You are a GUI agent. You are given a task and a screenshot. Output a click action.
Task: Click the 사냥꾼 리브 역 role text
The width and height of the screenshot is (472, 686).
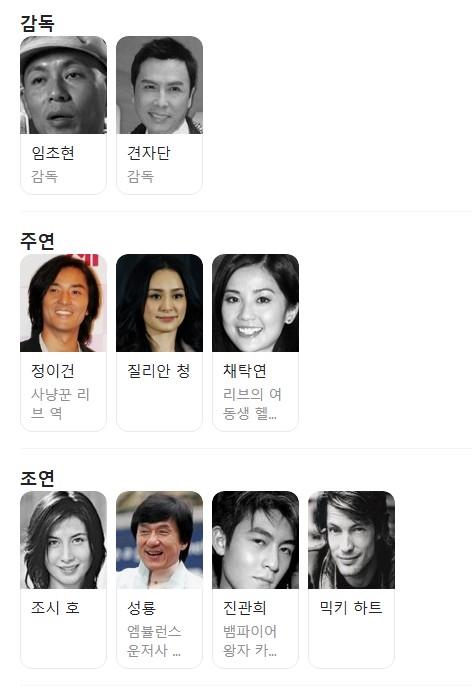point(60,403)
